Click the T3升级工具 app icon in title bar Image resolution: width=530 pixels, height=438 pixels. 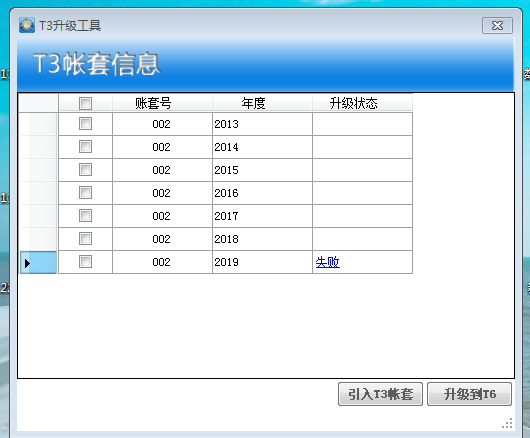click(x=27, y=25)
